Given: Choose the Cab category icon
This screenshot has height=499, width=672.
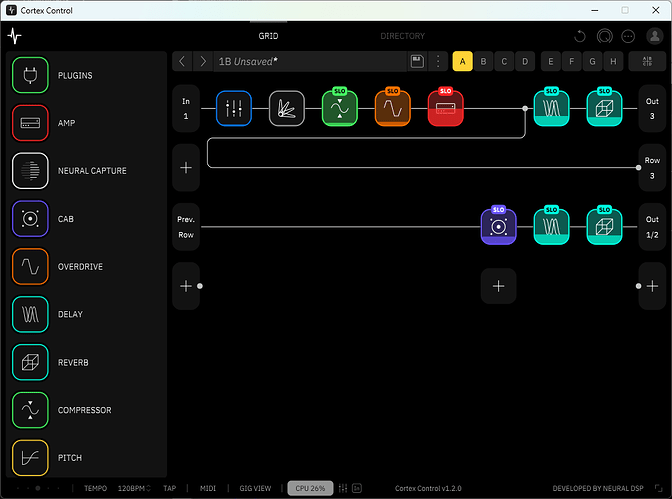Looking at the screenshot, I should coord(30,219).
